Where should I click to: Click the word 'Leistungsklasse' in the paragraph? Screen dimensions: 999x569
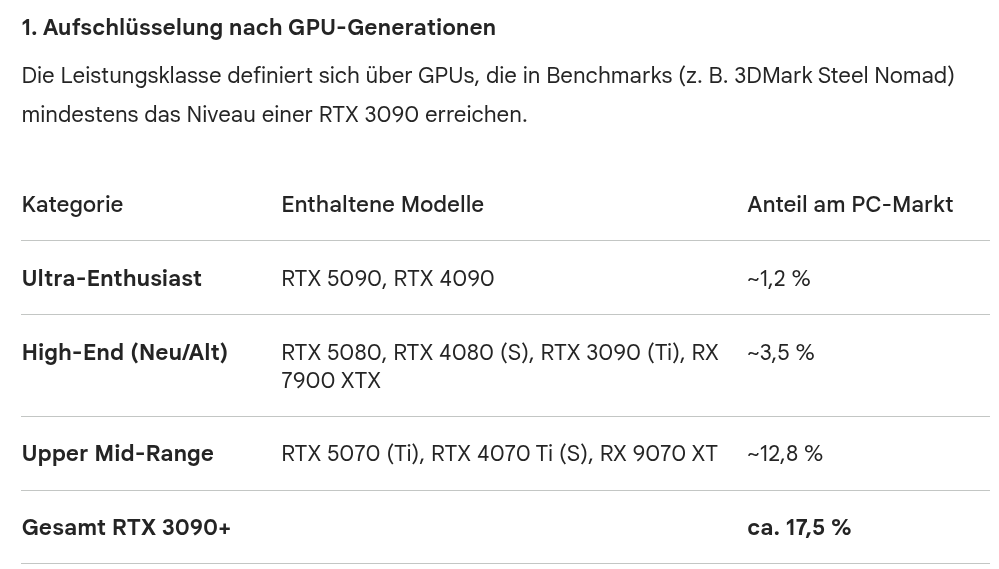[141, 75]
